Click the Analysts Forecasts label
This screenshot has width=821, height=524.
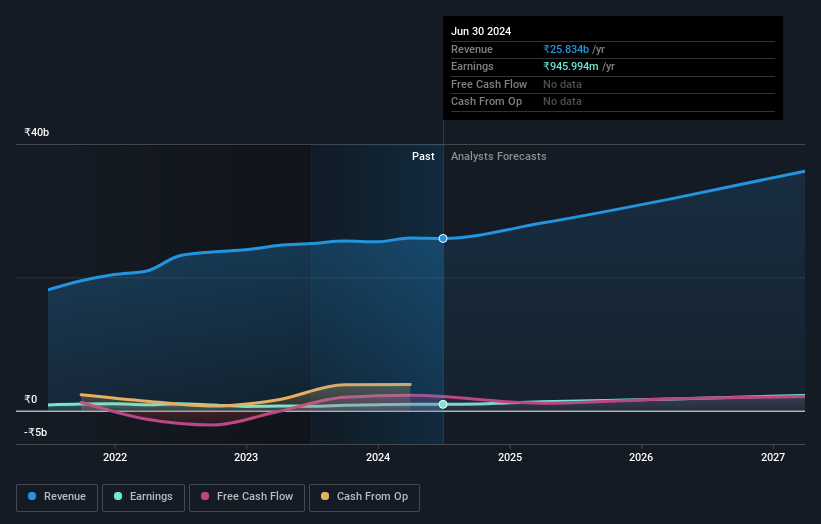498,157
